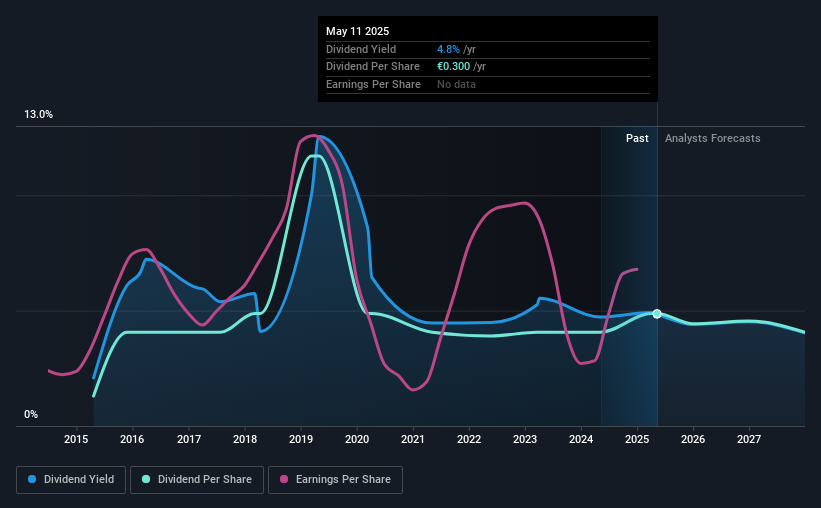The width and height of the screenshot is (821, 508).
Task: Toggle the Dividend Per Share legend button
Action: point(197,480)
